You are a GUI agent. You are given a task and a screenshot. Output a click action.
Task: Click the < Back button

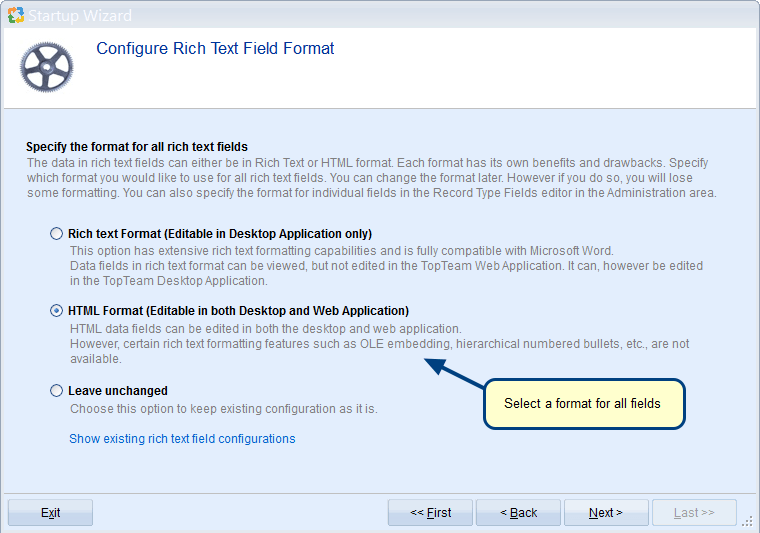[518, 513]
